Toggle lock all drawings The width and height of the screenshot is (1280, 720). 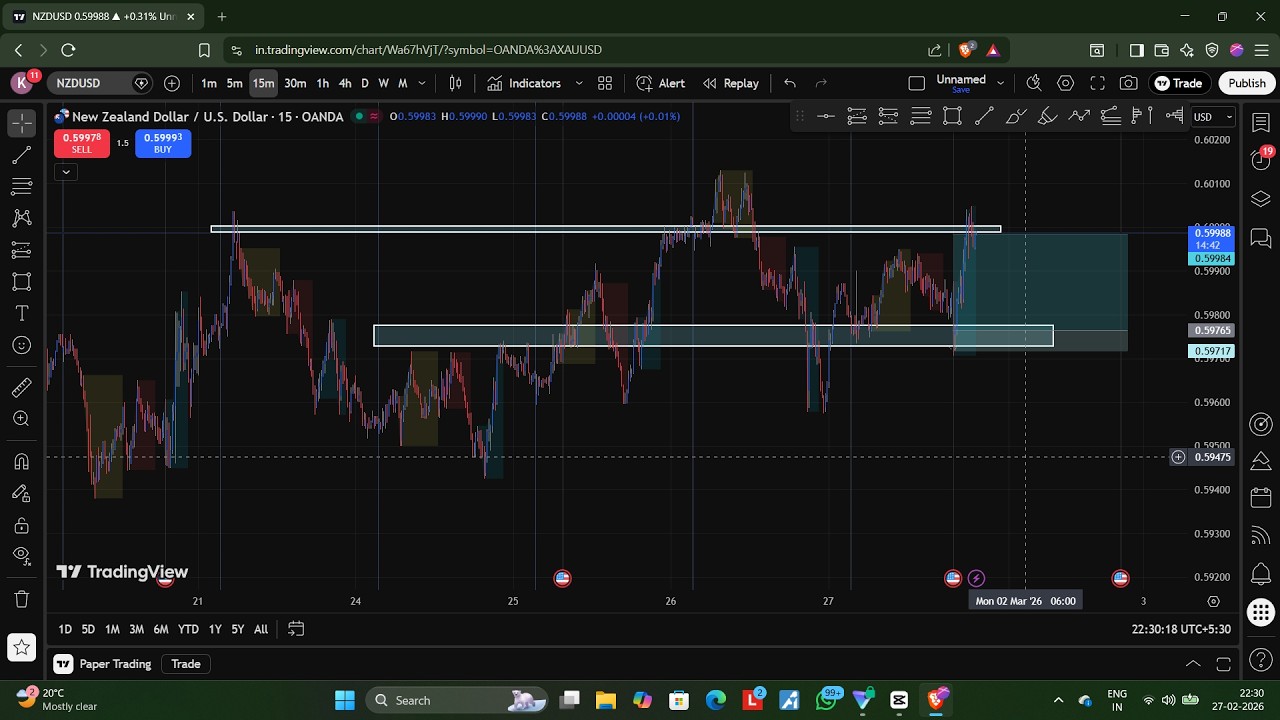21,525
